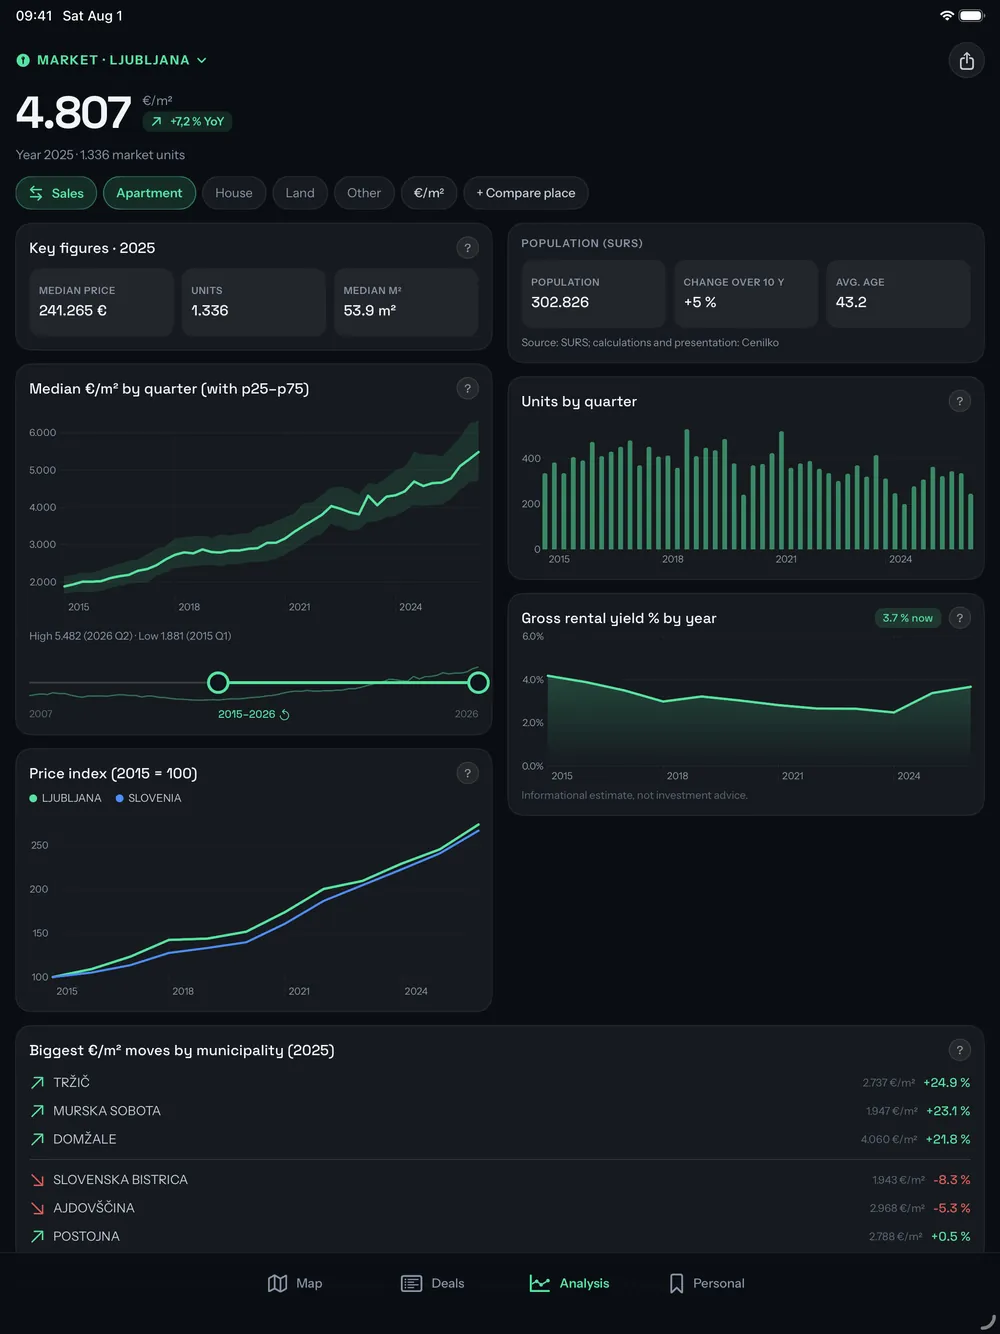This screenshot has height=1334, width=1000.
Task: Click the up arrow next to DOMŽALE
Action: [37, 1139]
